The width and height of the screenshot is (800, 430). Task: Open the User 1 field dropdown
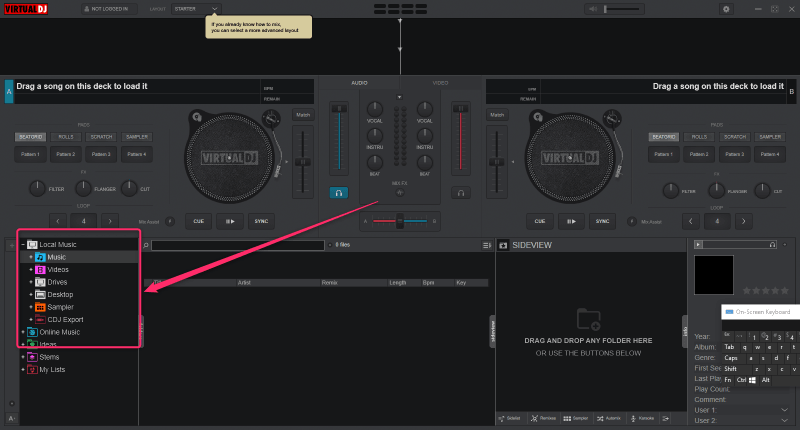coord(784,410)
